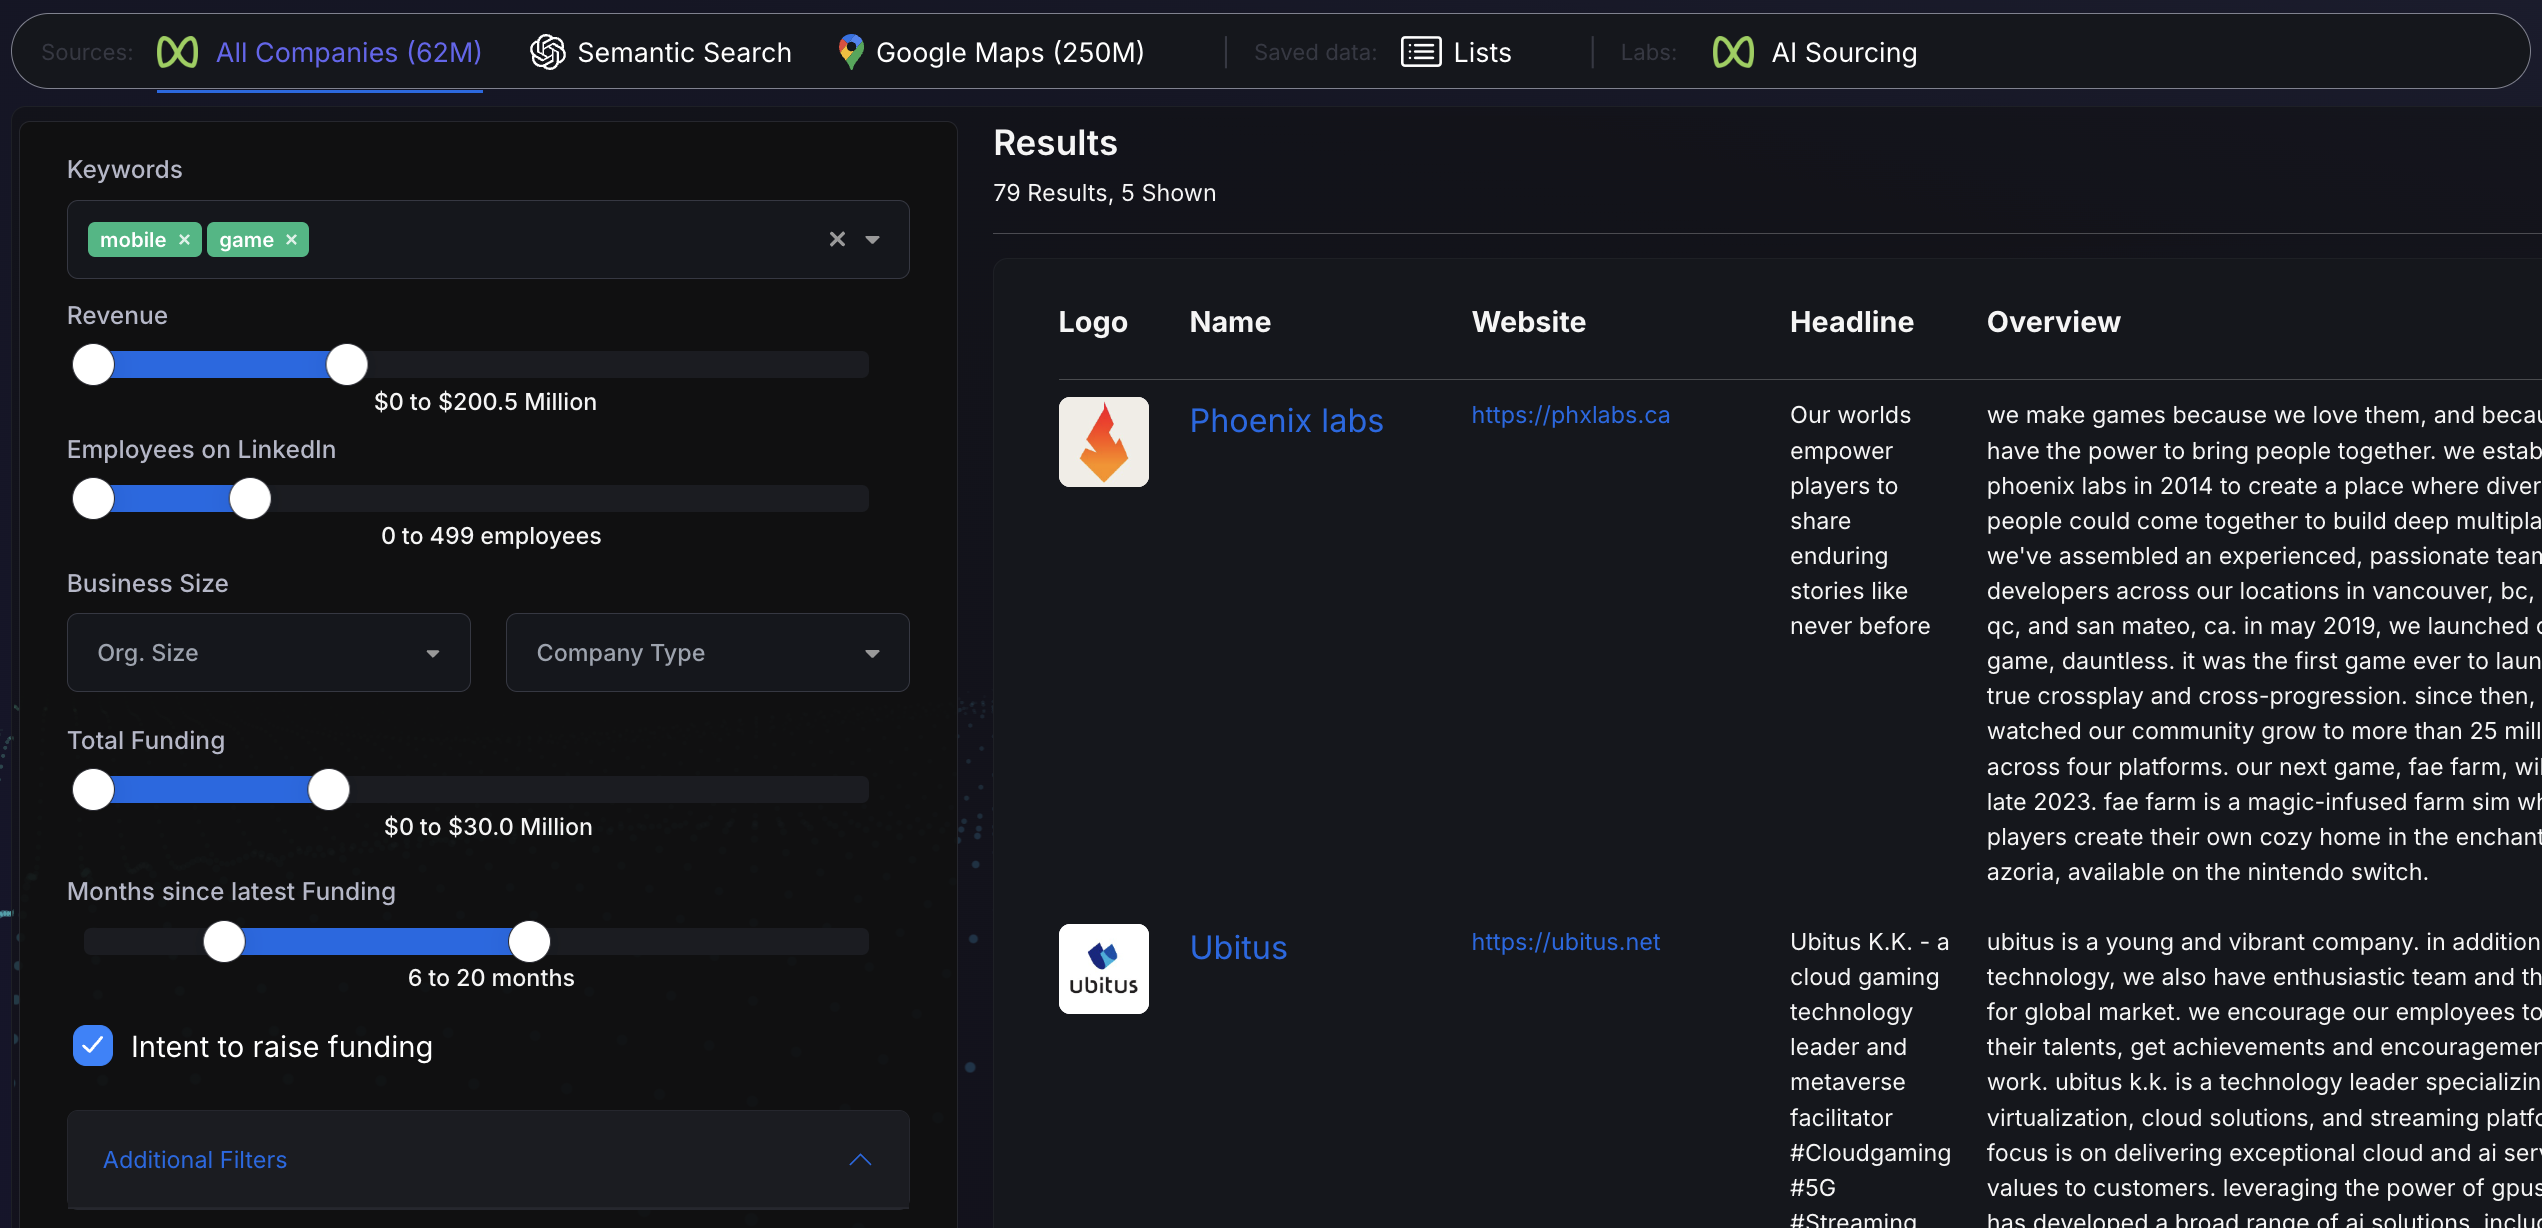Open saved Lists
Screen dimensions: 2542x1228
pos(1456,52)
